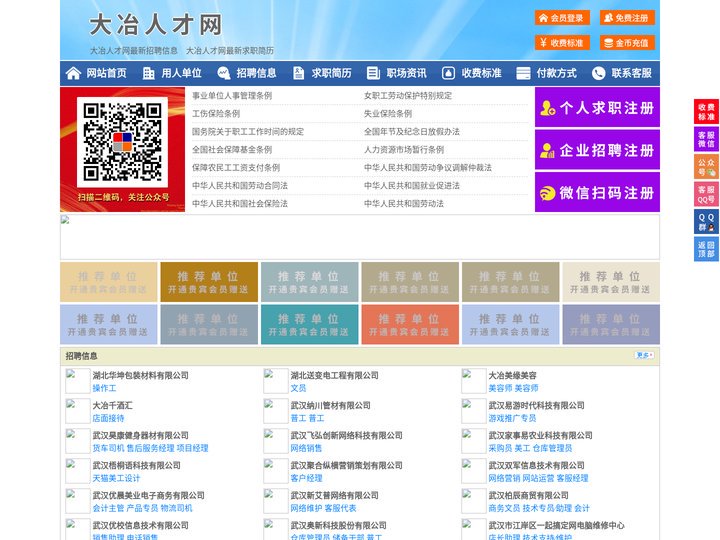Open 武汉柏辰商贸有限公司 company link

[x=529, y=495]
